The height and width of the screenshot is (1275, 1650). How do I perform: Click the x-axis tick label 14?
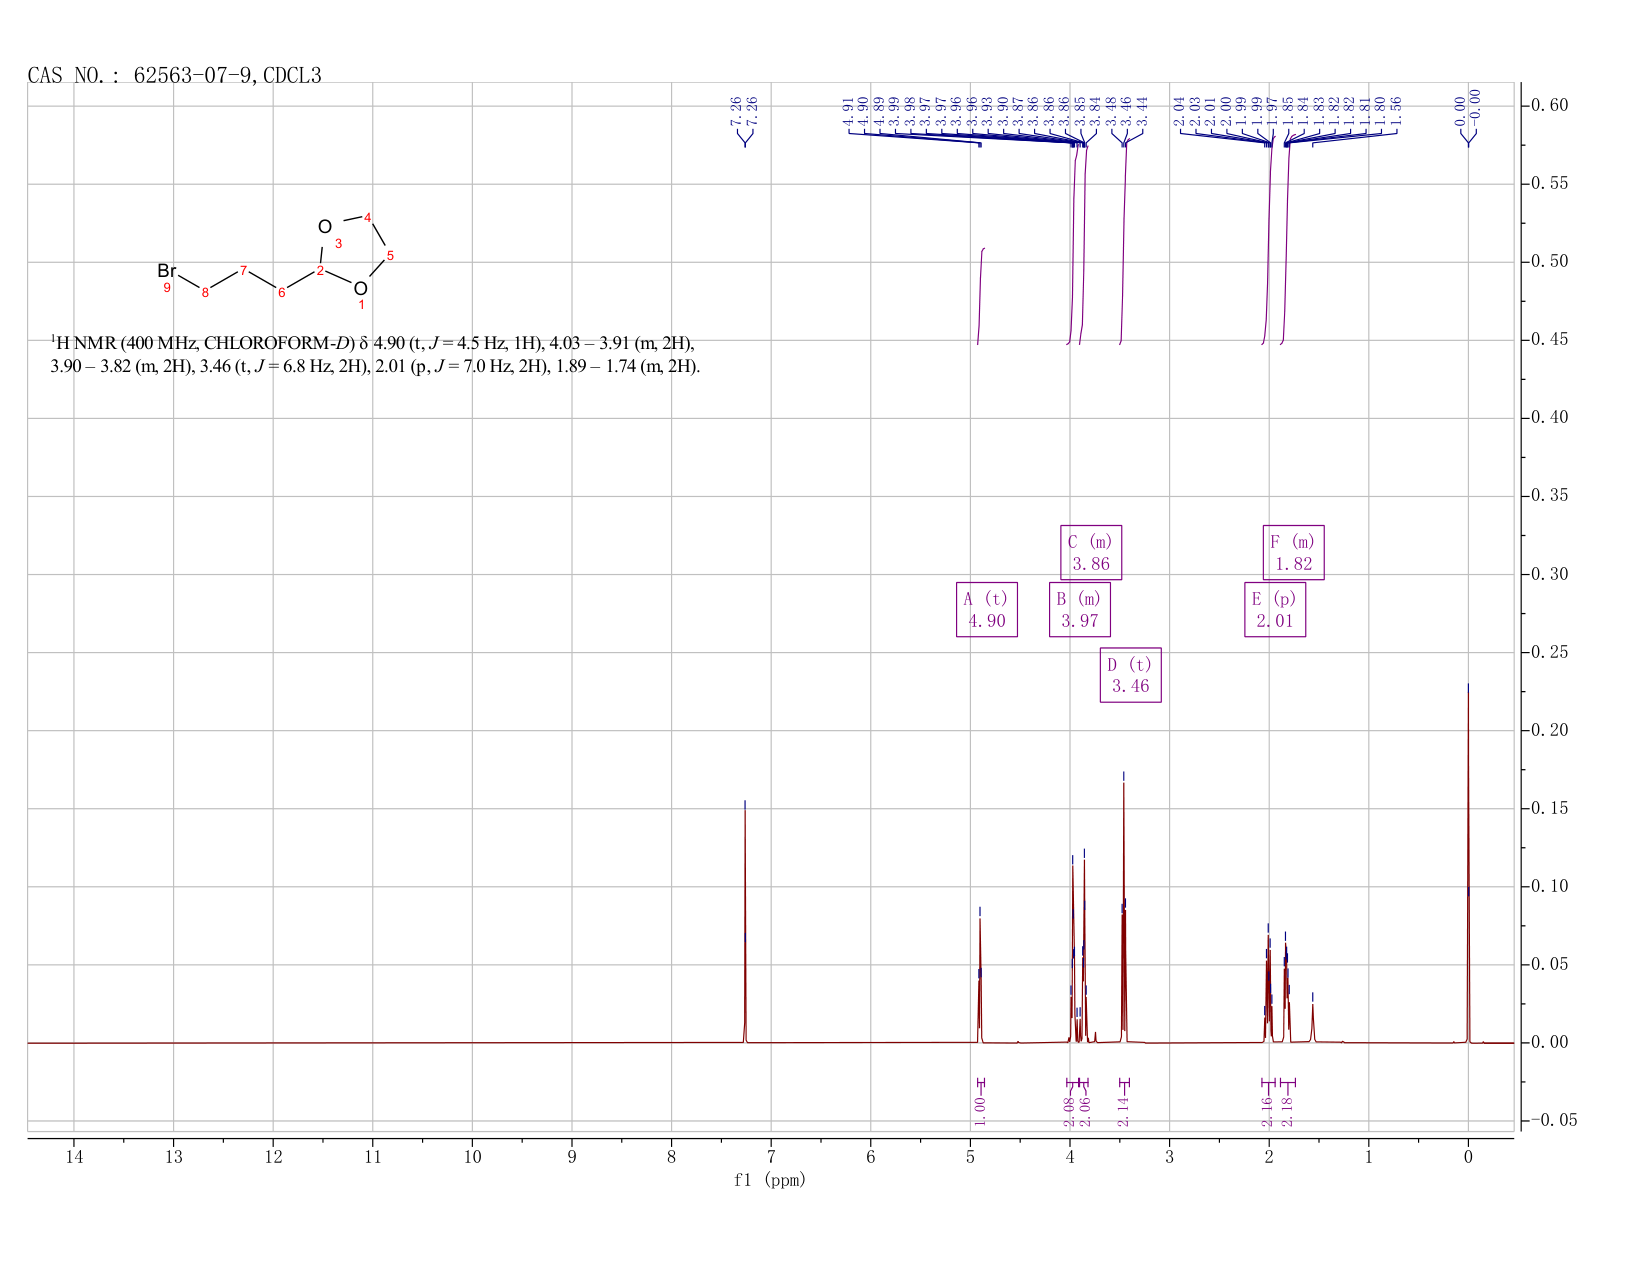click(74, 1158)
